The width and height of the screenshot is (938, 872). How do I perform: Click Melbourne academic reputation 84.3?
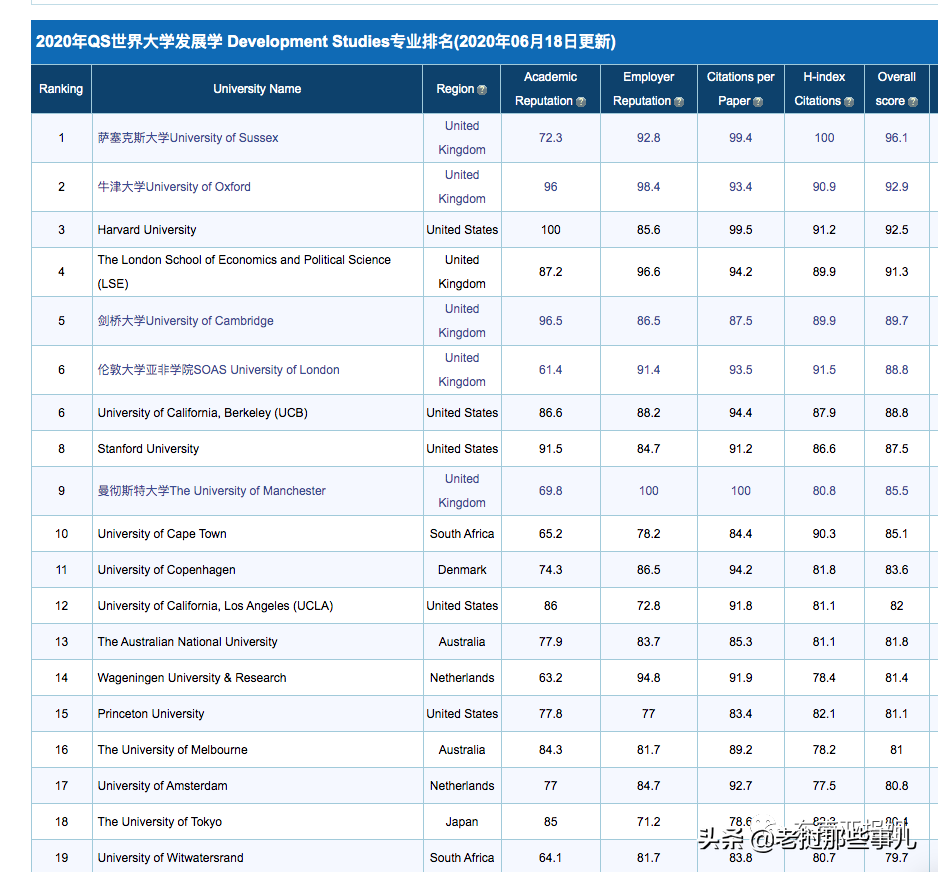(550, 749)
